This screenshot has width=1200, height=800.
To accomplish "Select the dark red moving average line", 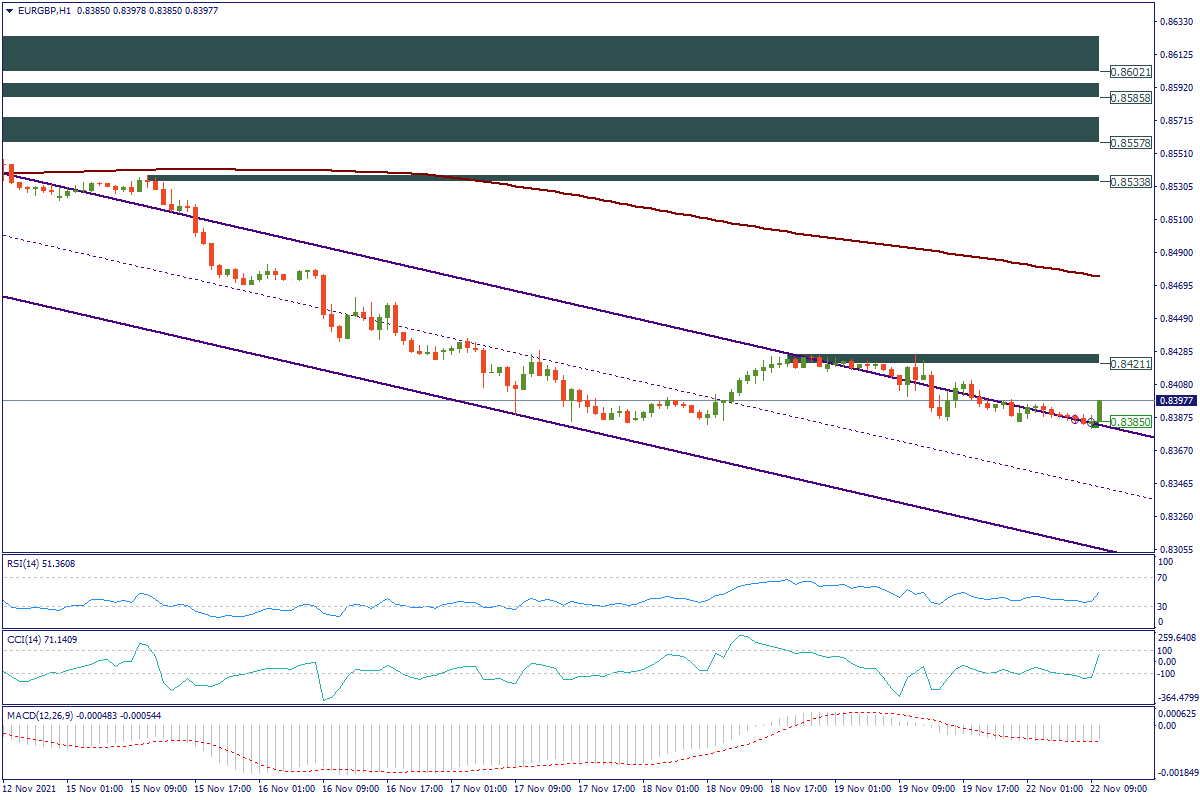I will point(700,214).
